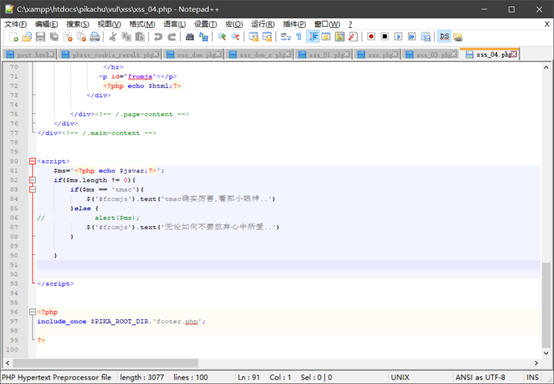
Task: Click the Save All icon
Action: tap(54, 37)
